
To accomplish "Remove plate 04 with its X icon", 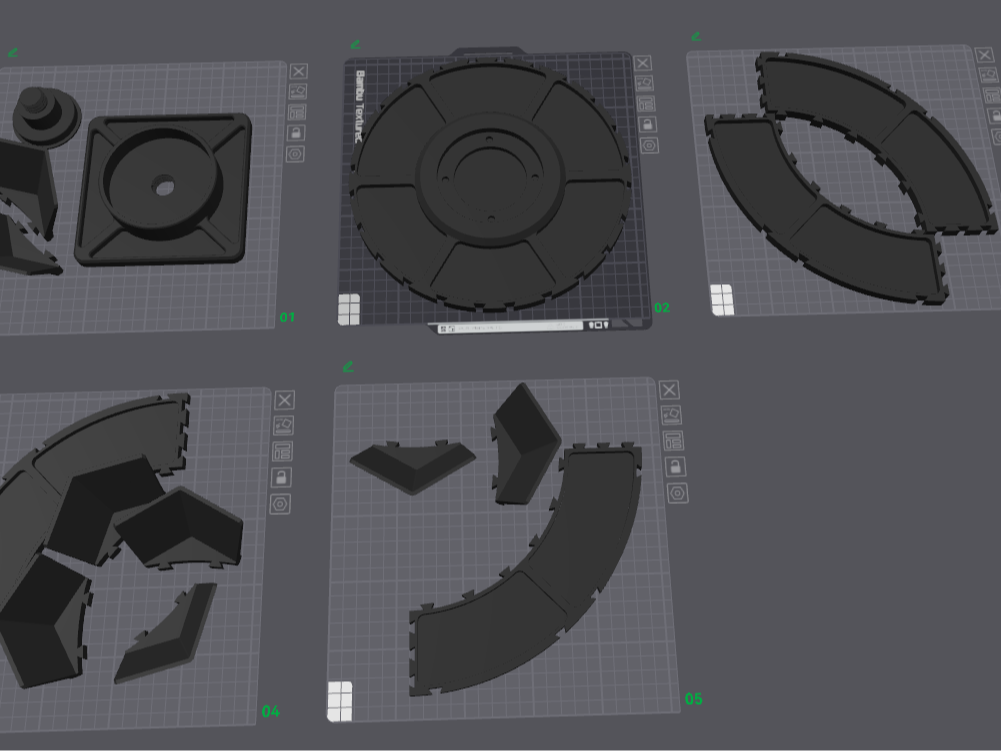I will (x=285, y=400).
